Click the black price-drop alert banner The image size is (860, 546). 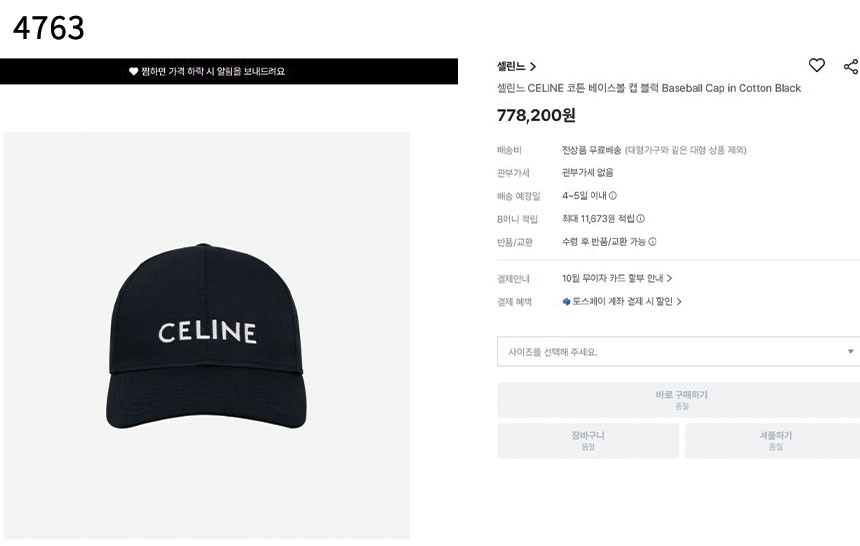(x=229, y=72)
